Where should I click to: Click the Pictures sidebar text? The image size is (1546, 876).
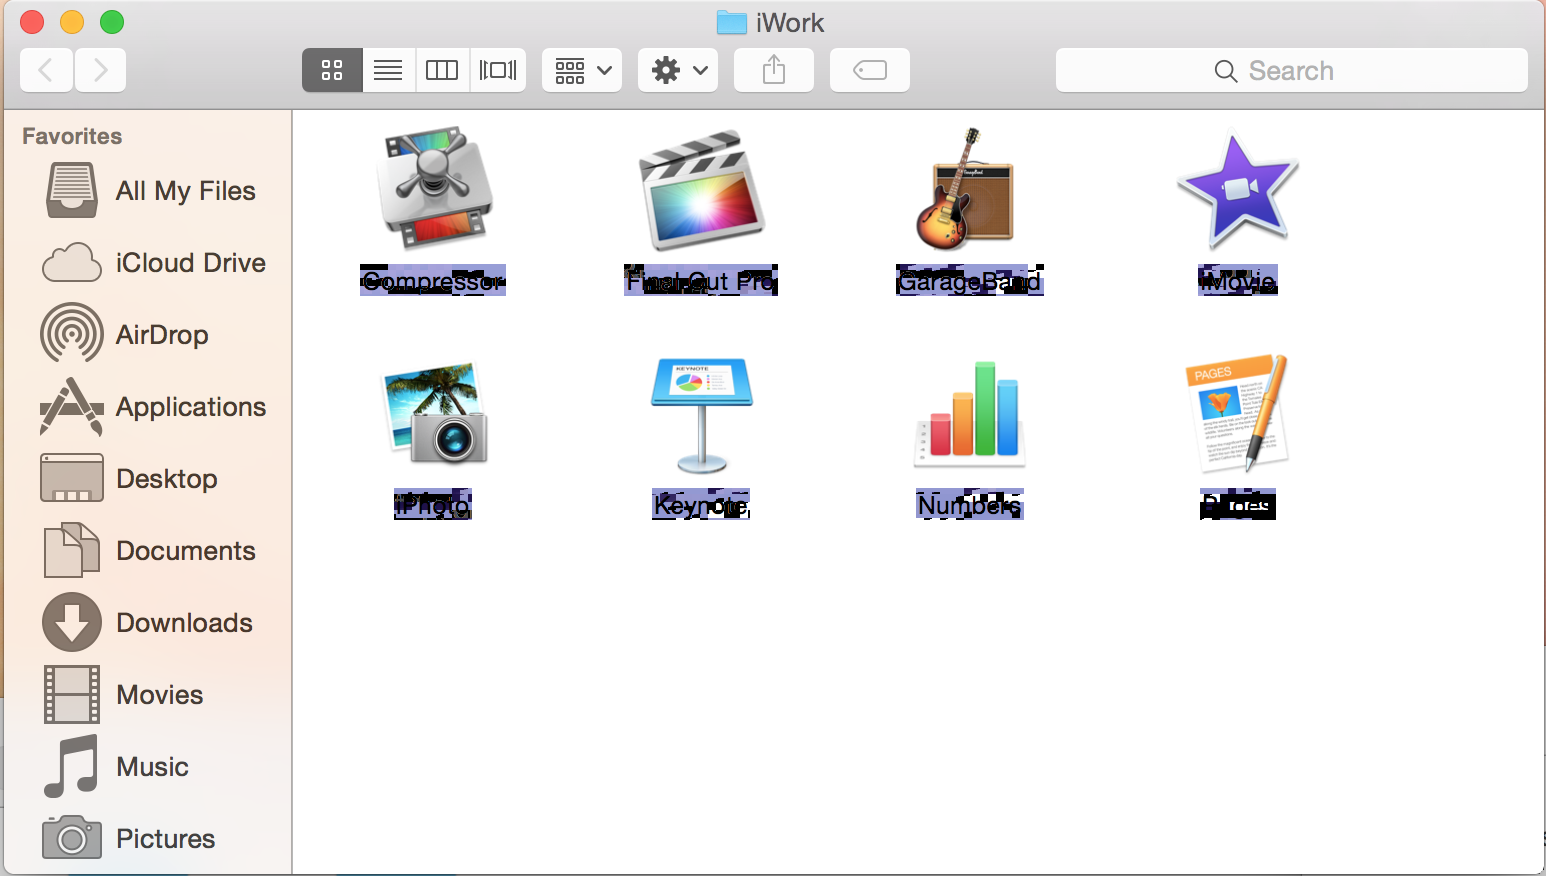click(166, 839)
